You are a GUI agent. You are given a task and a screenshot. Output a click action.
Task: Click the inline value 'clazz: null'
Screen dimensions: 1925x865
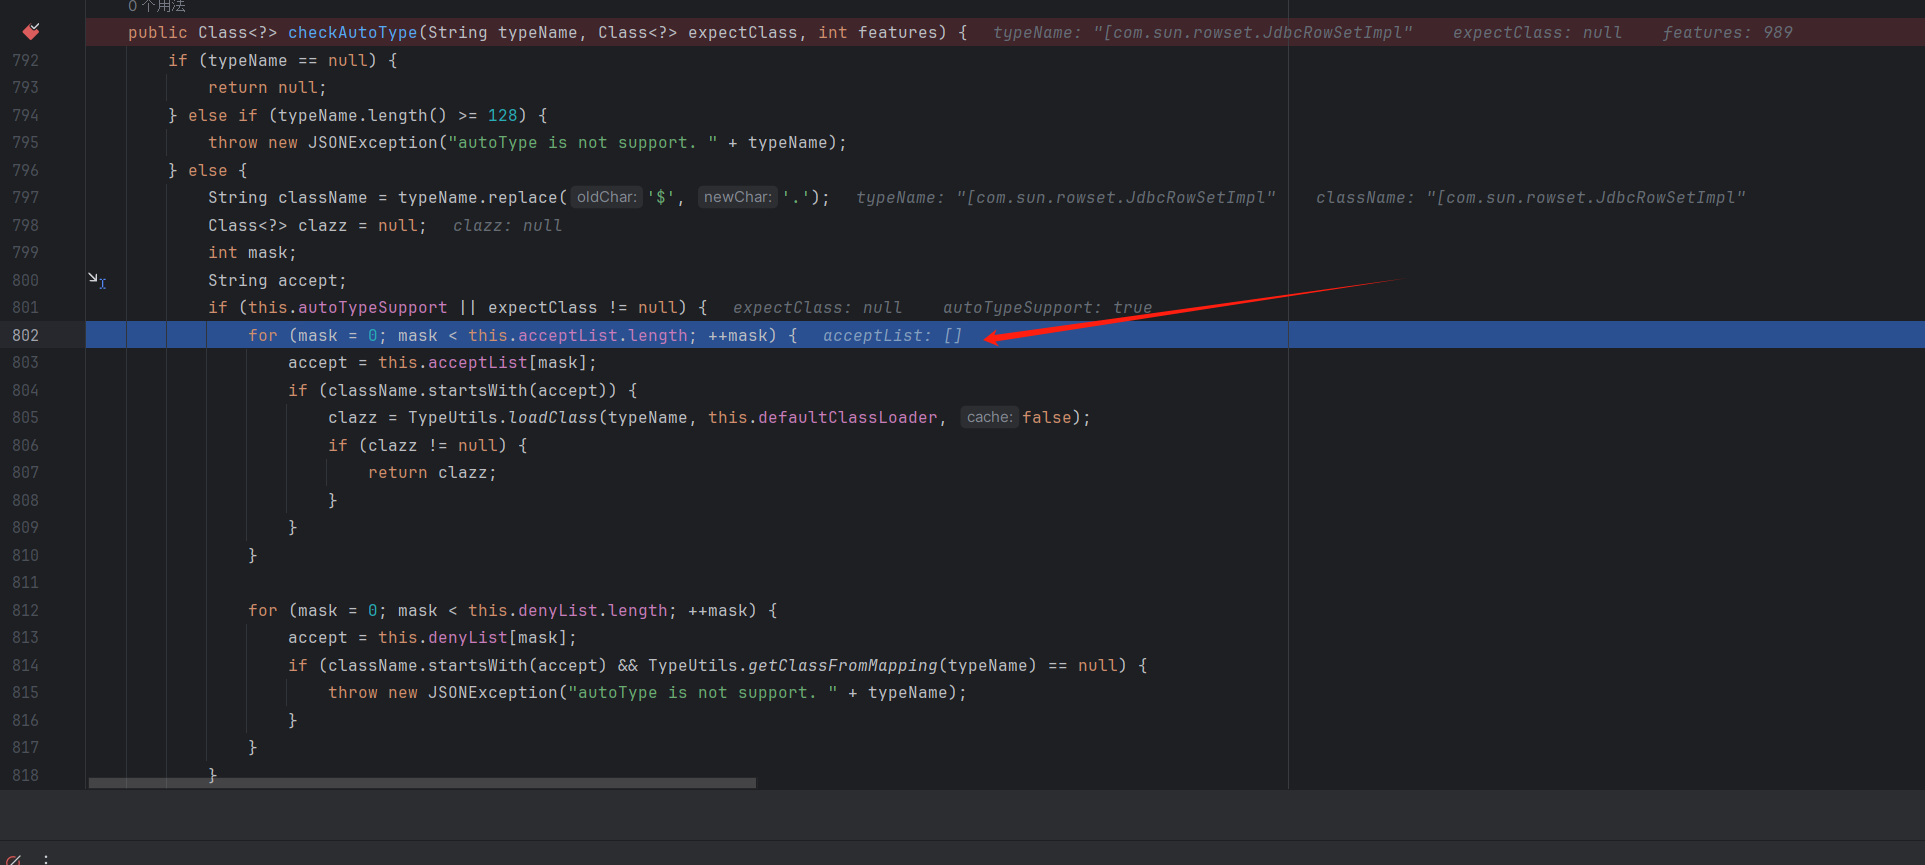507,225
